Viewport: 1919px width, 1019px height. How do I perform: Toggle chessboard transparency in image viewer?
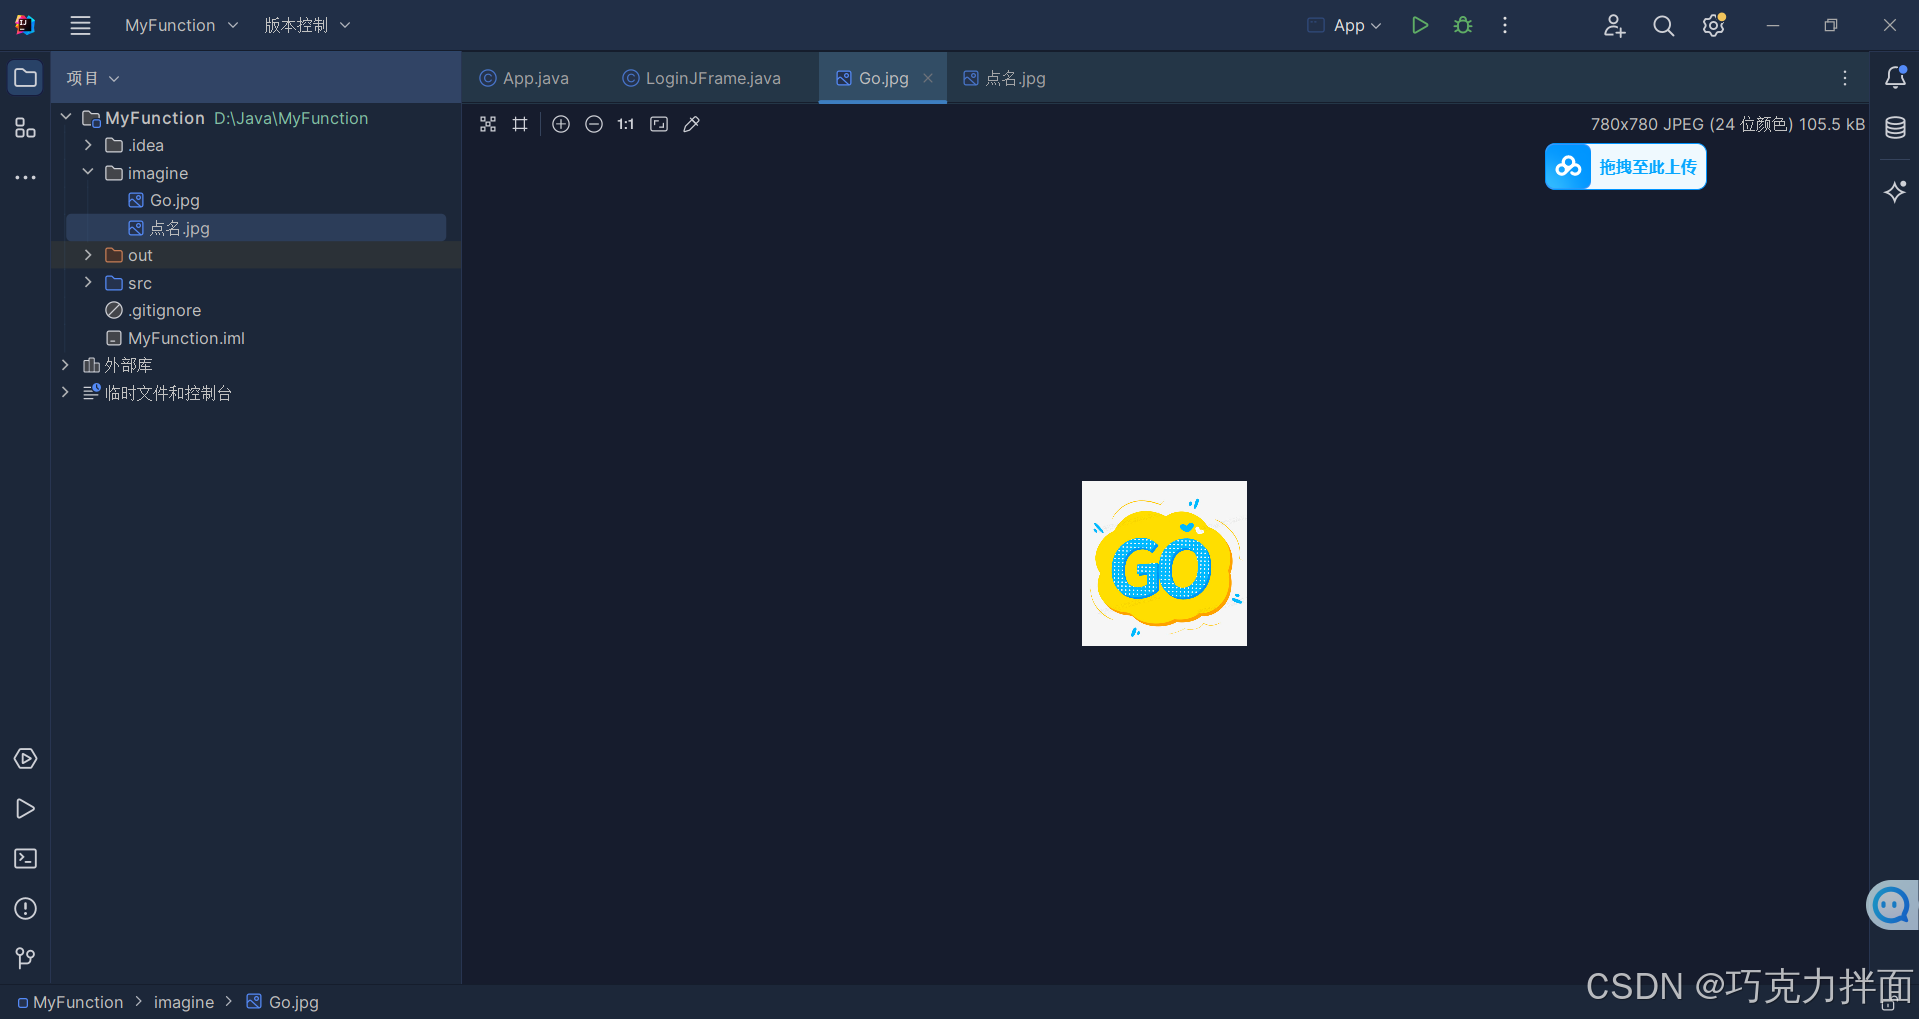pos(488,124)
